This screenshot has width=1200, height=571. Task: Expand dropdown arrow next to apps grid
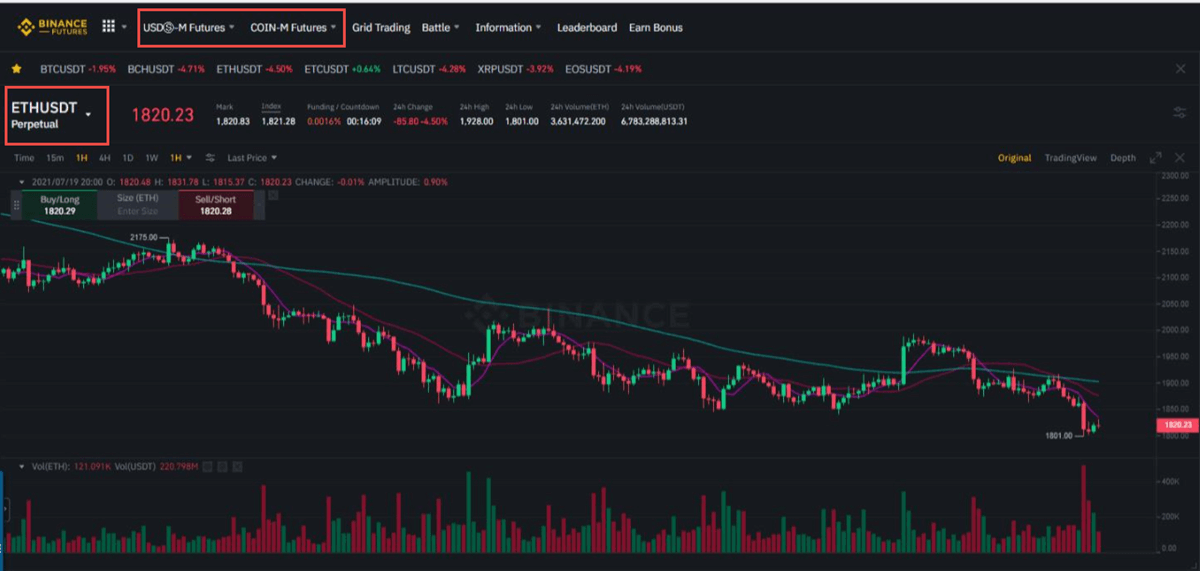[125, 28]
